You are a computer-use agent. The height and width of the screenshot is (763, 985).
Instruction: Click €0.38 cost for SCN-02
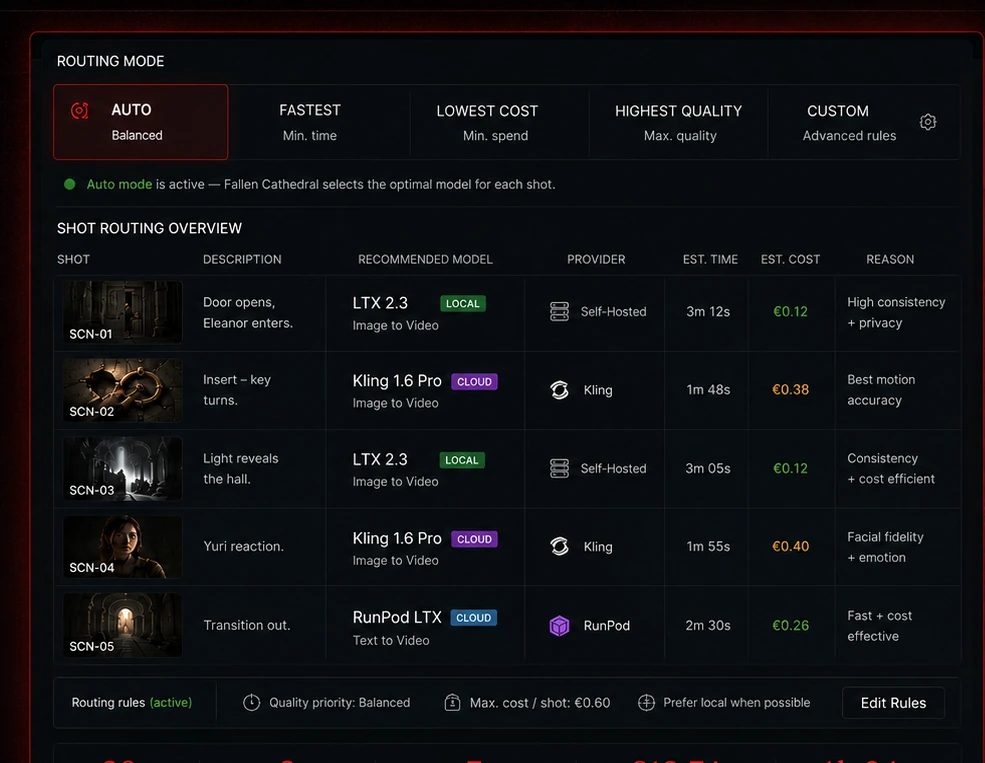790,389
